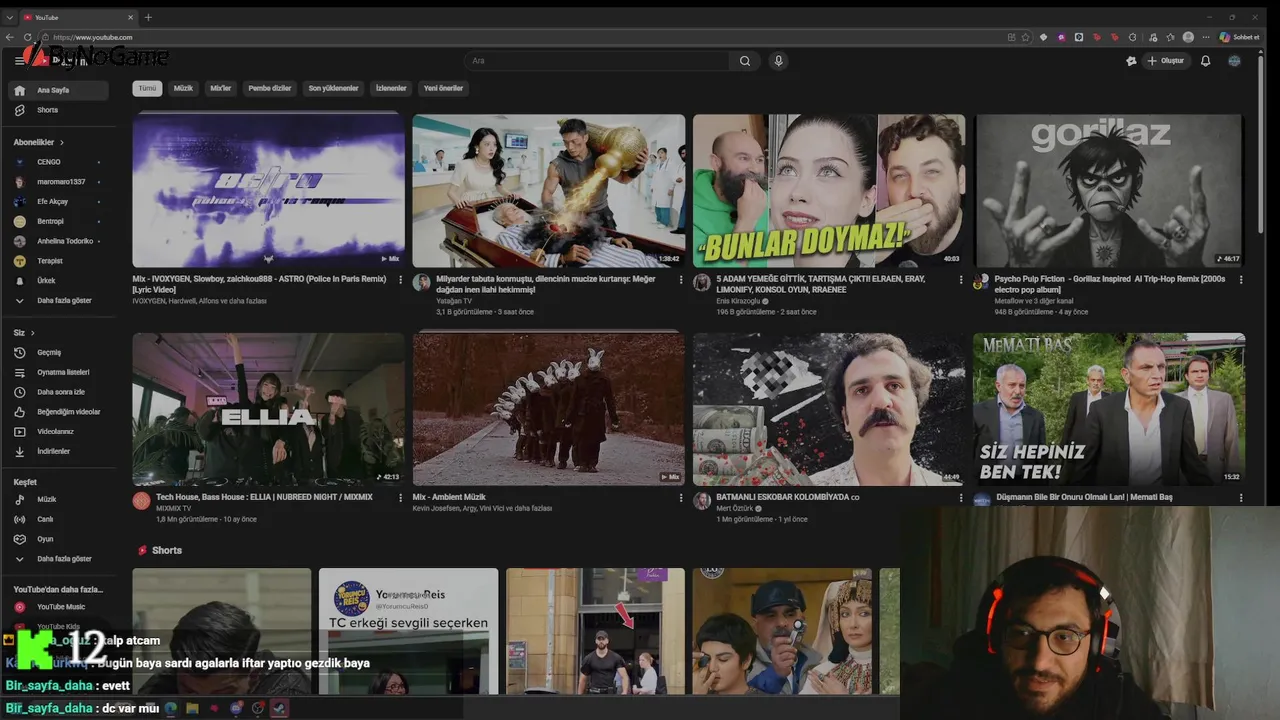Click the search magnifier button
The image size is (1280, 720).
tap(745, 61)
